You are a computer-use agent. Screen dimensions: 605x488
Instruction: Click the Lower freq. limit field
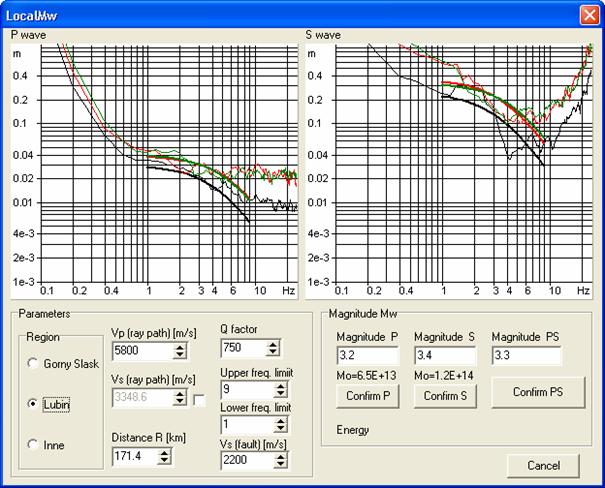coord(247,425)
